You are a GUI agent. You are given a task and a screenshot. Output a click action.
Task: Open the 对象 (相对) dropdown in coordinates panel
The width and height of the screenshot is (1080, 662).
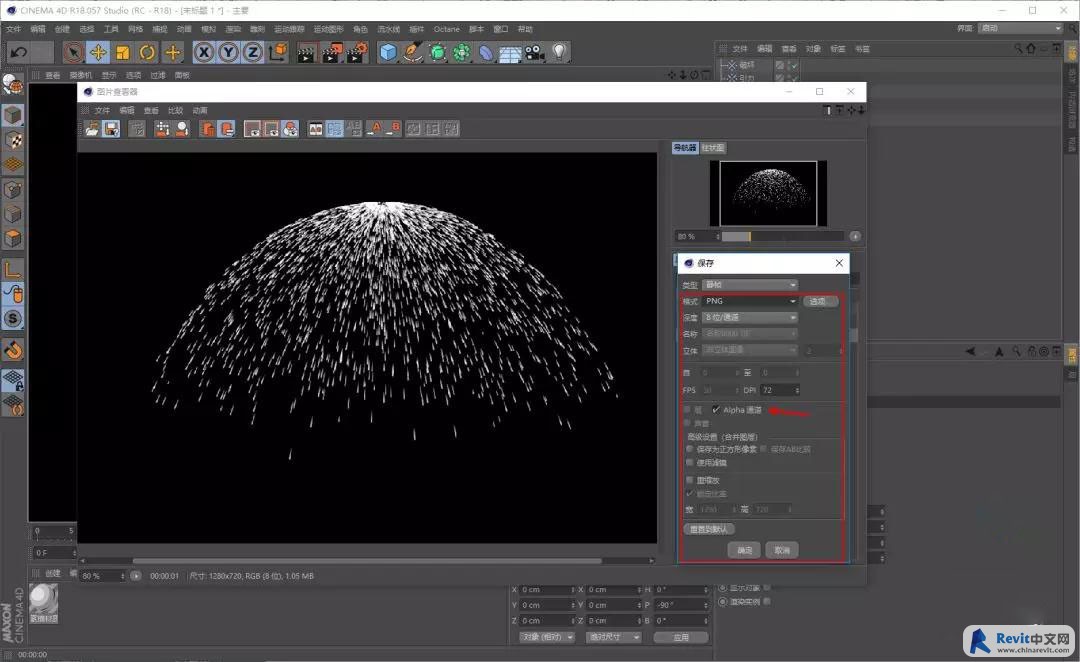[547, 637]
